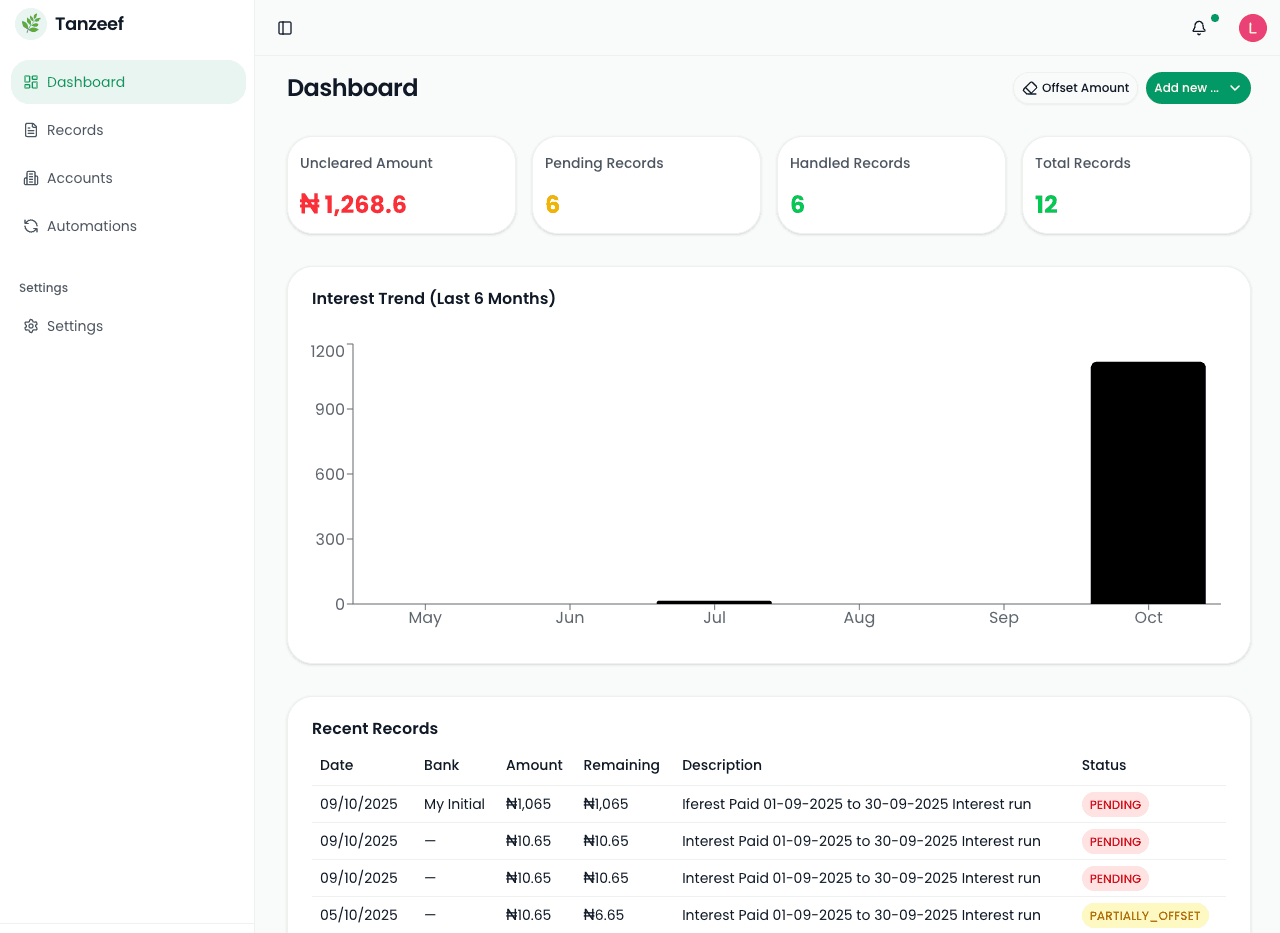1280x933 pixels.
Task: Click the Automations refresh-arrows icon
Action: coord(30,225)
